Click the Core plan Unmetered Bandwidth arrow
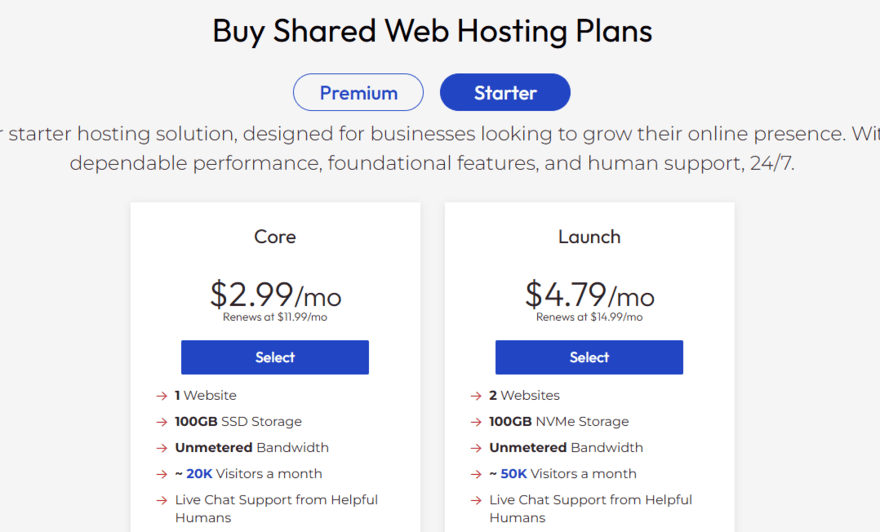The height and width of the screenshot is (532, 880). (x=162, y=448)
